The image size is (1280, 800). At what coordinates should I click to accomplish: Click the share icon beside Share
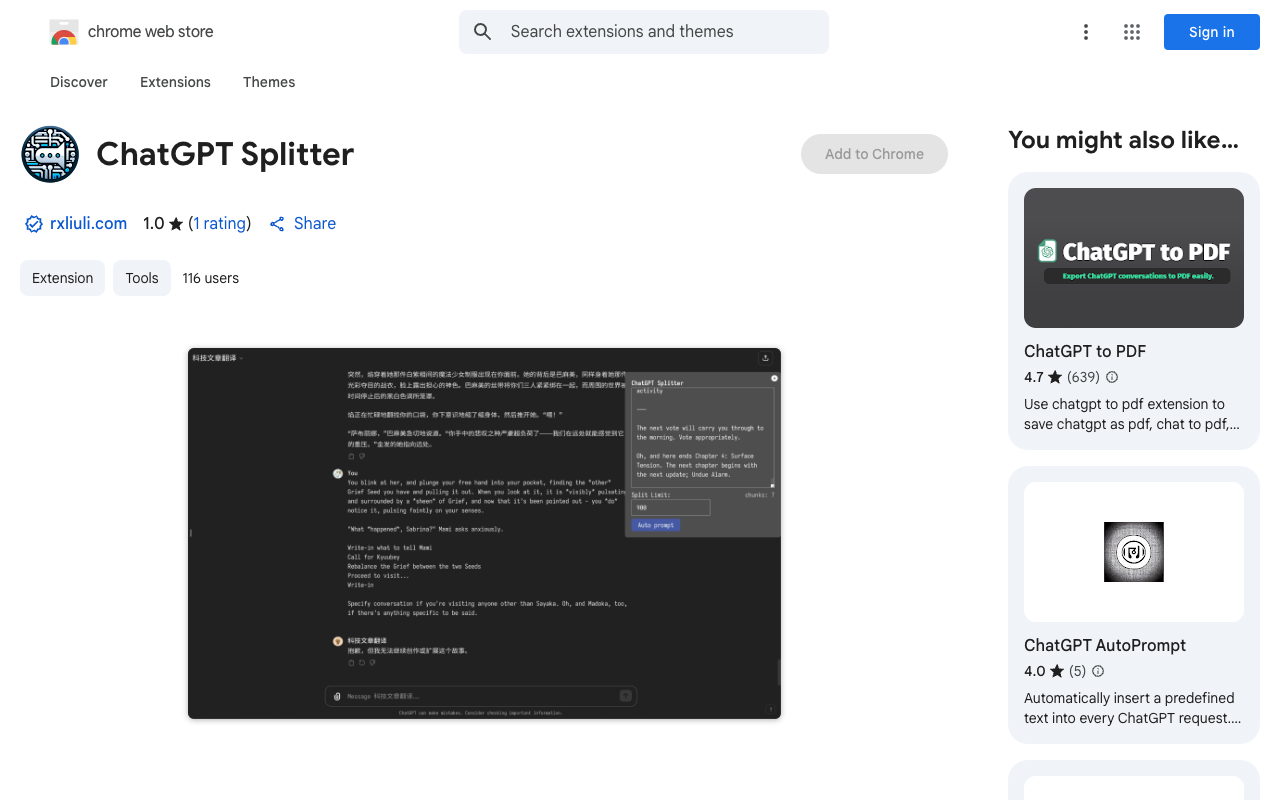pyautogui.click(x=277, y=224)
